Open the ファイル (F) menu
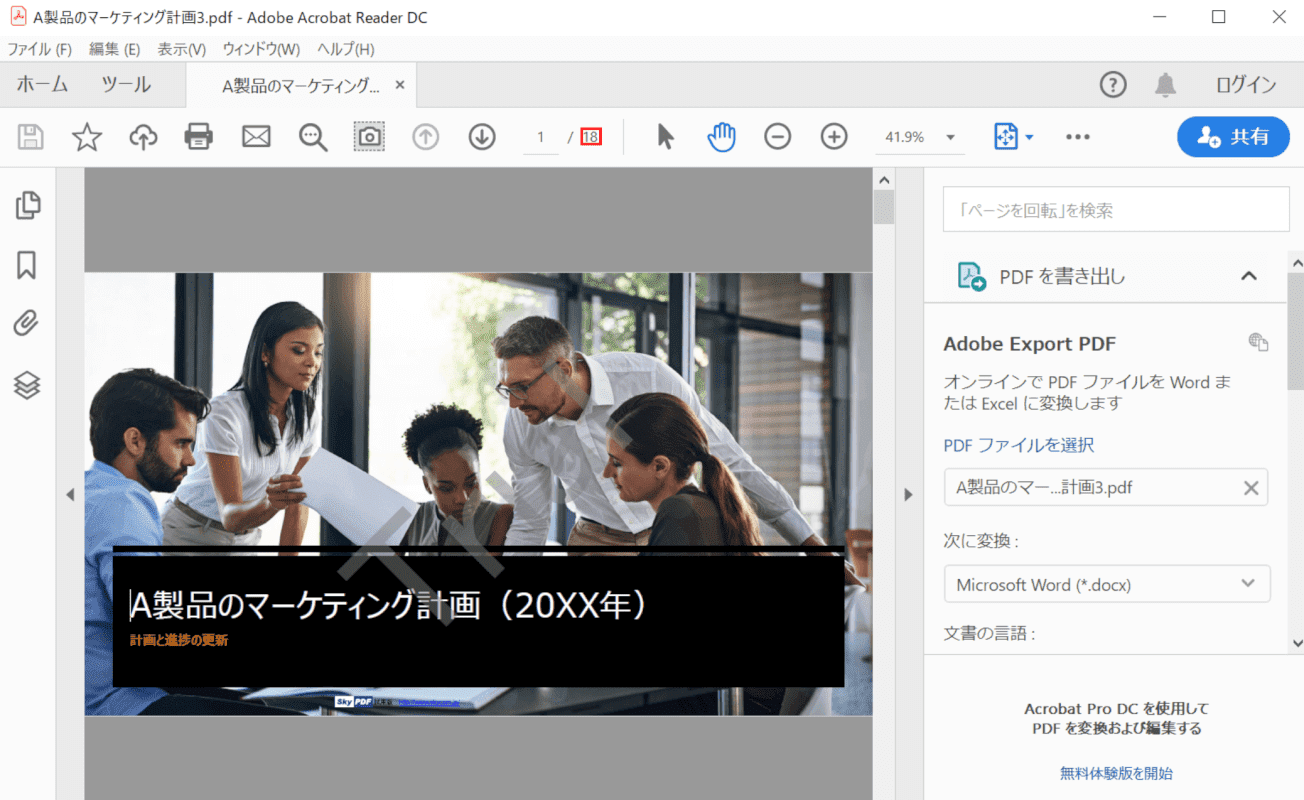The width and height of the screenshot is (1304, 800). [x=39, y=49]
